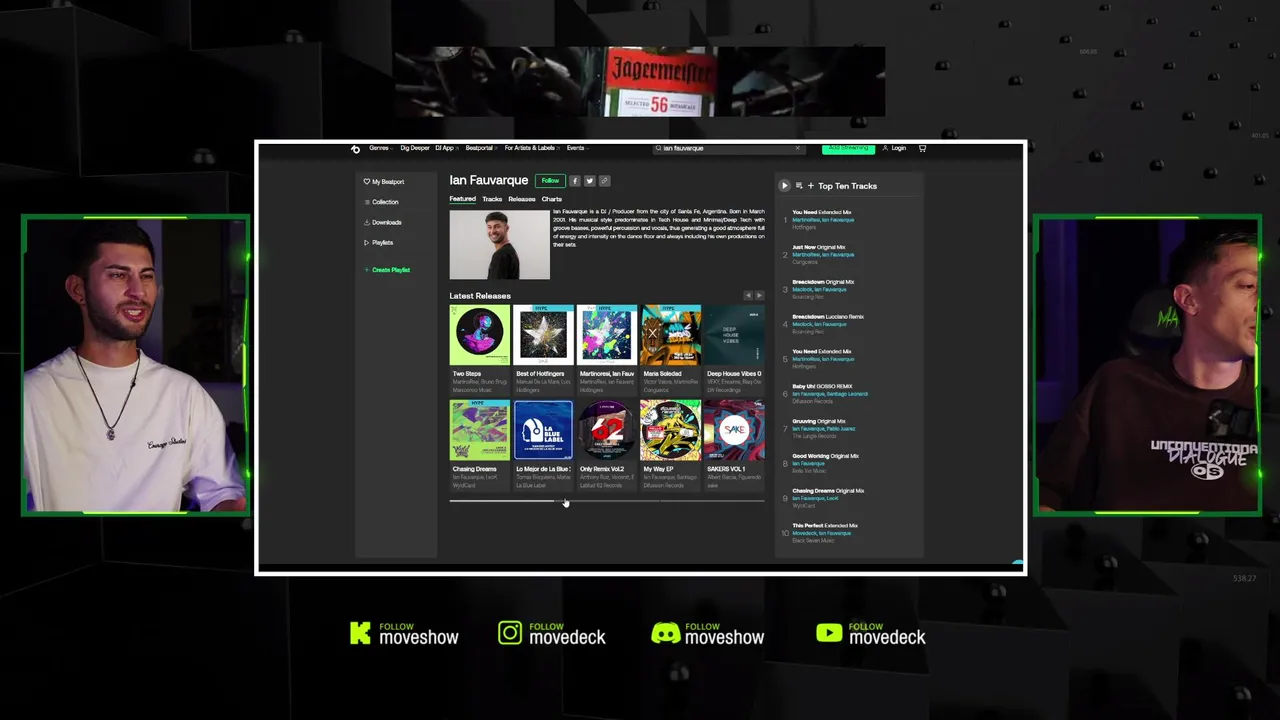This screenshot has width=1280, height=720.
Task: Open SAKERS VOL 1 release cover
Action: (734, 430)
